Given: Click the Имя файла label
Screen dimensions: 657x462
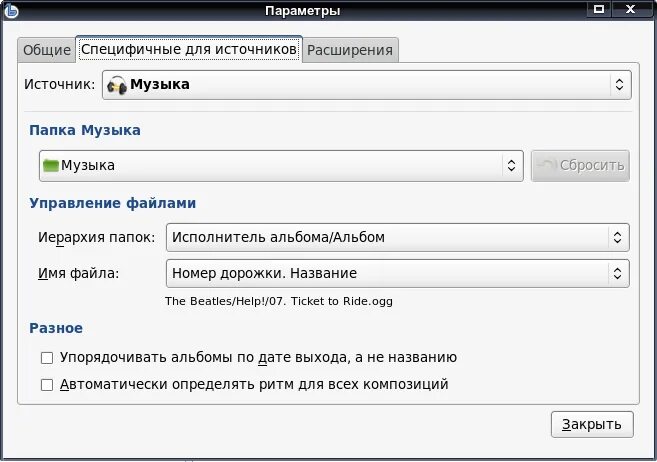Looking at the screenshot, I should 78,274.
